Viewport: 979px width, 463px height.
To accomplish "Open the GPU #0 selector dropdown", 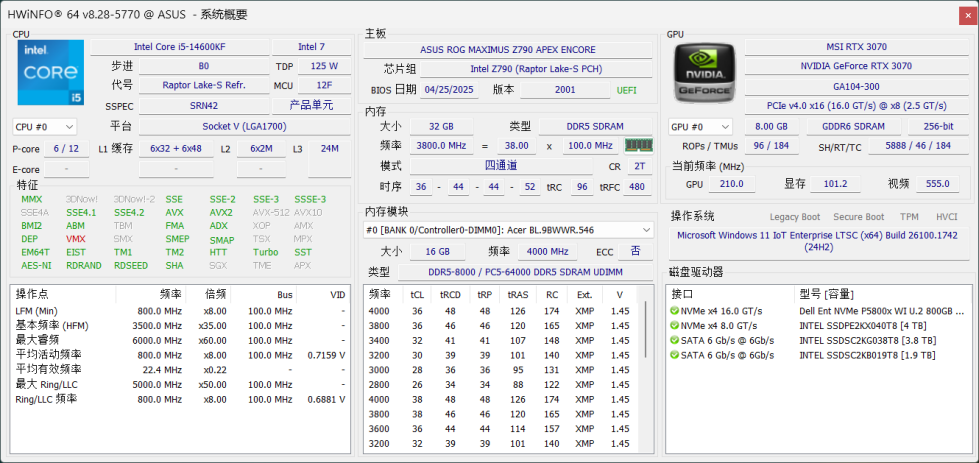I will [699, 127].
